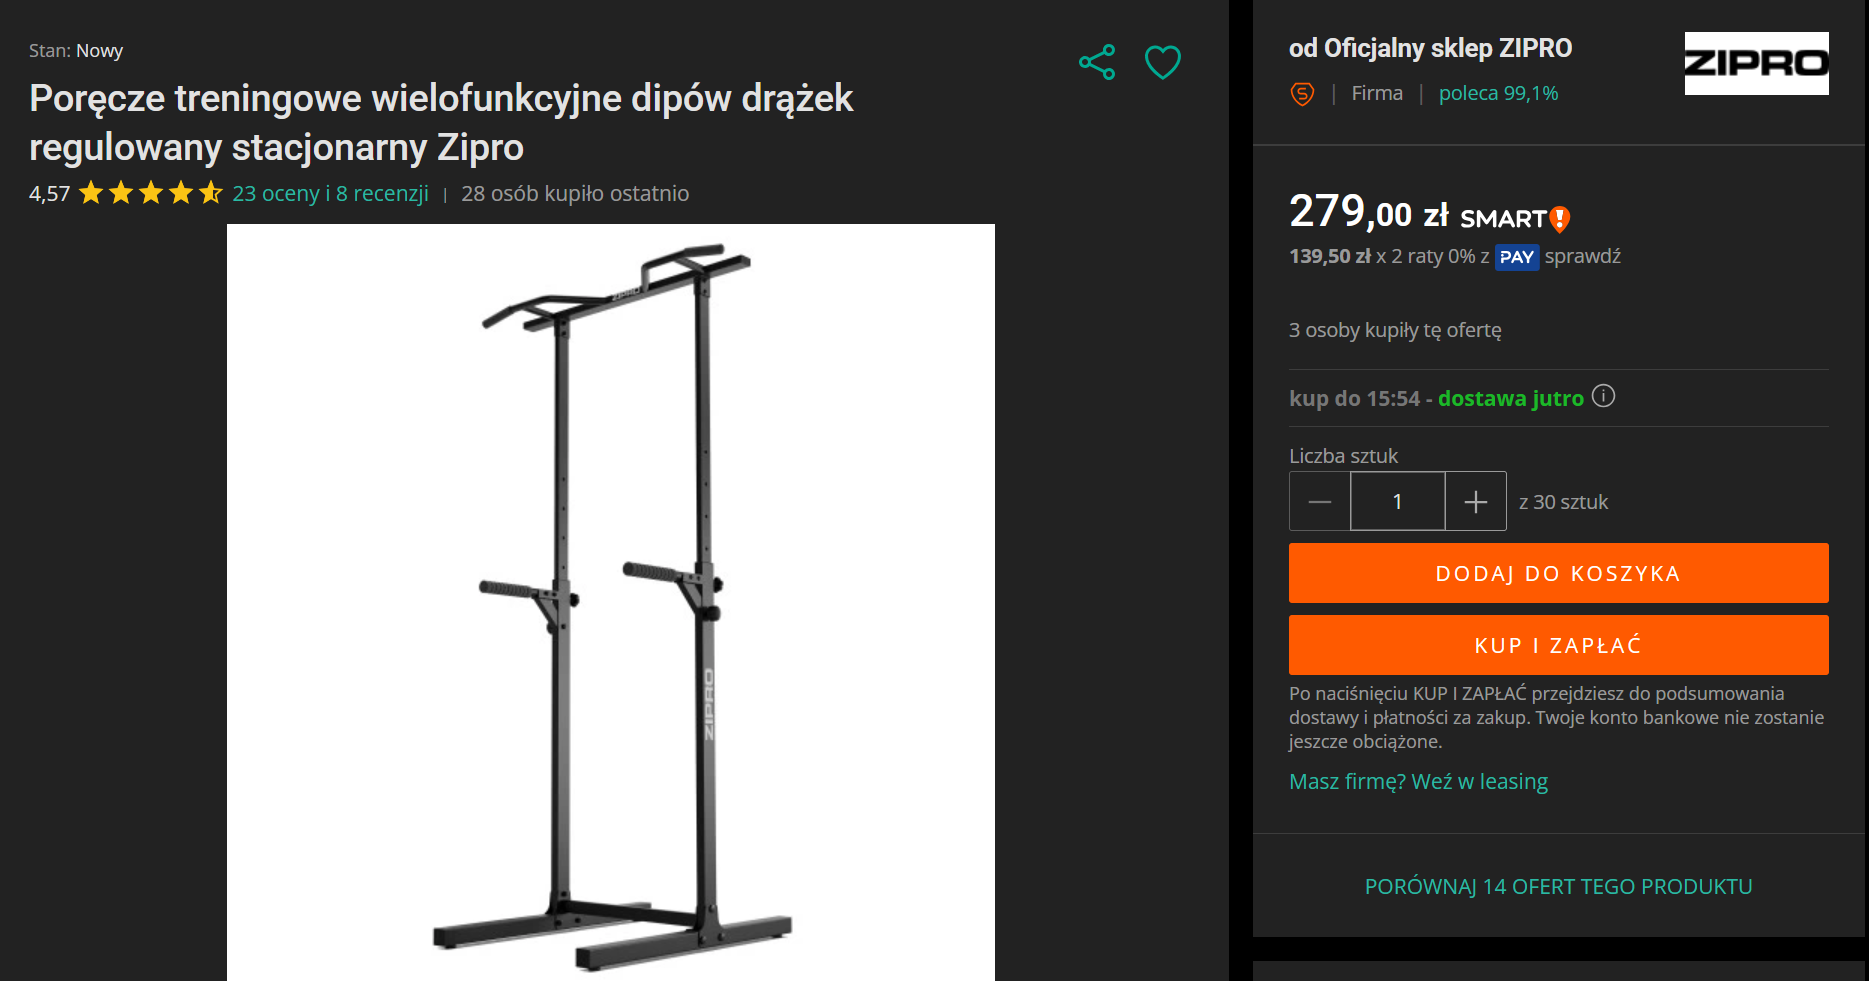Viewport: 1869px width, 981px height.
Task: Click the star rating icons
Action: [150, 193]
